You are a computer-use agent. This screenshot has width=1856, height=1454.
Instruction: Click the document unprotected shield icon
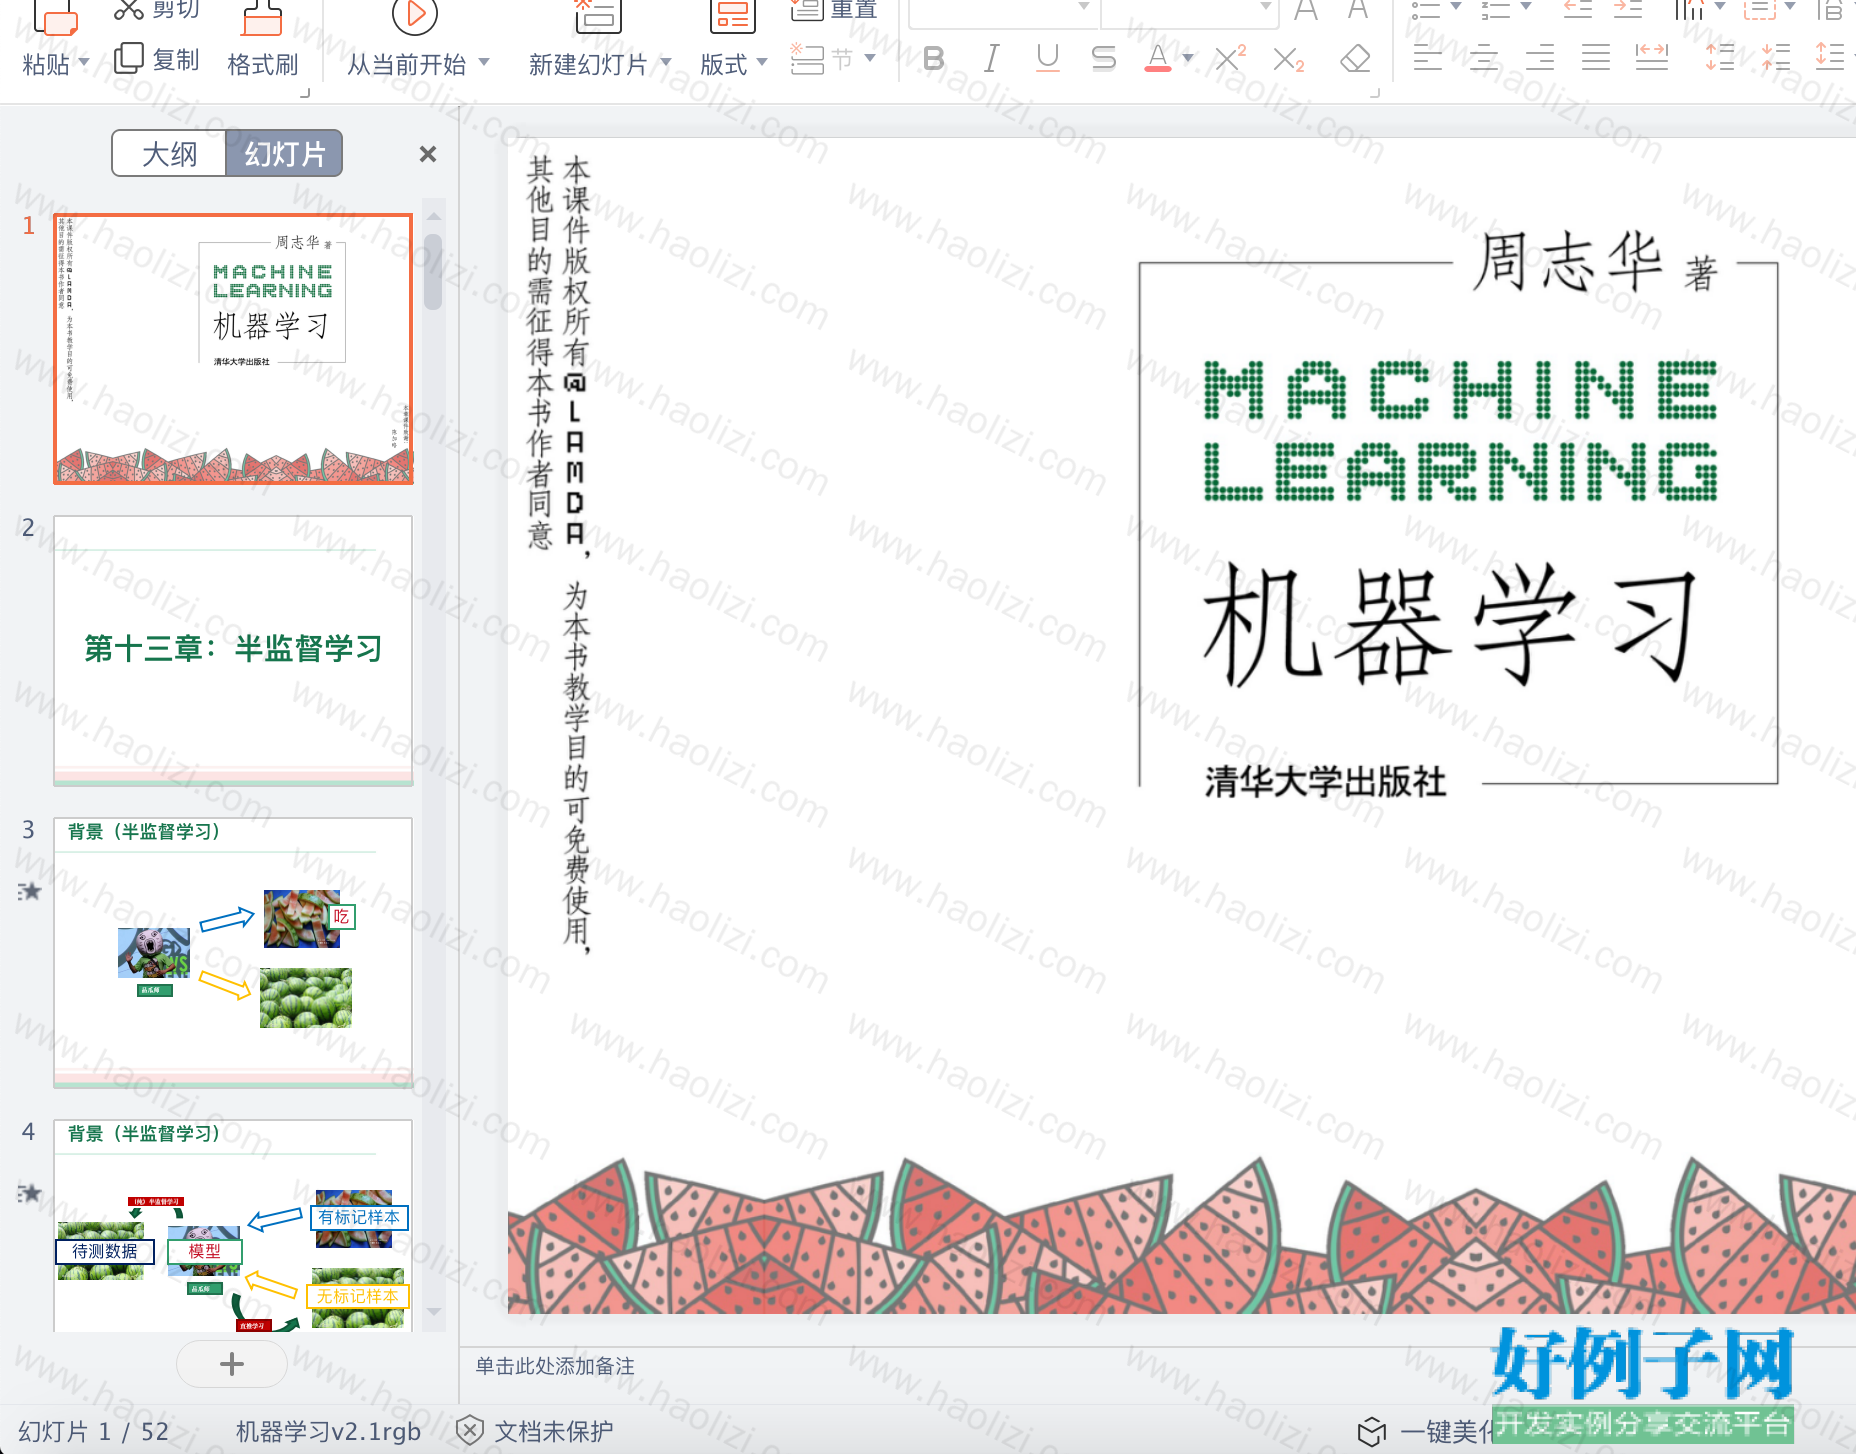point(470,1431)
